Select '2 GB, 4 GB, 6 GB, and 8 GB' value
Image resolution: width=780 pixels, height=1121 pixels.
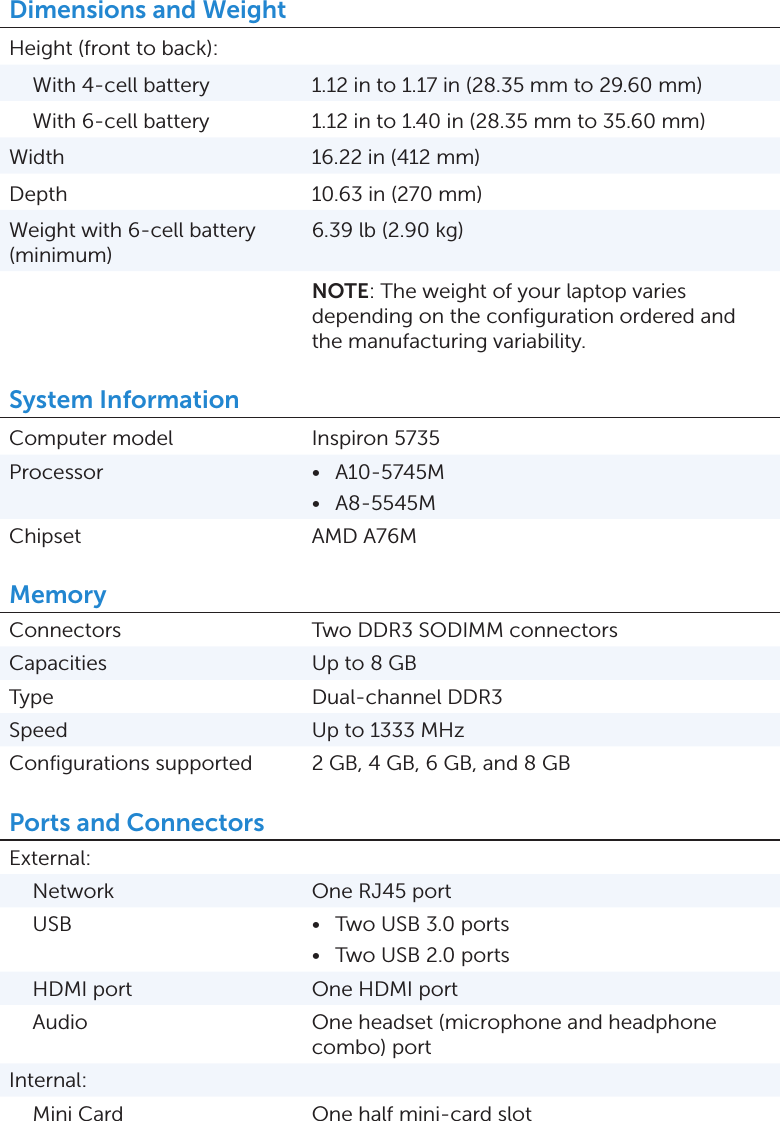pos(441,763)
